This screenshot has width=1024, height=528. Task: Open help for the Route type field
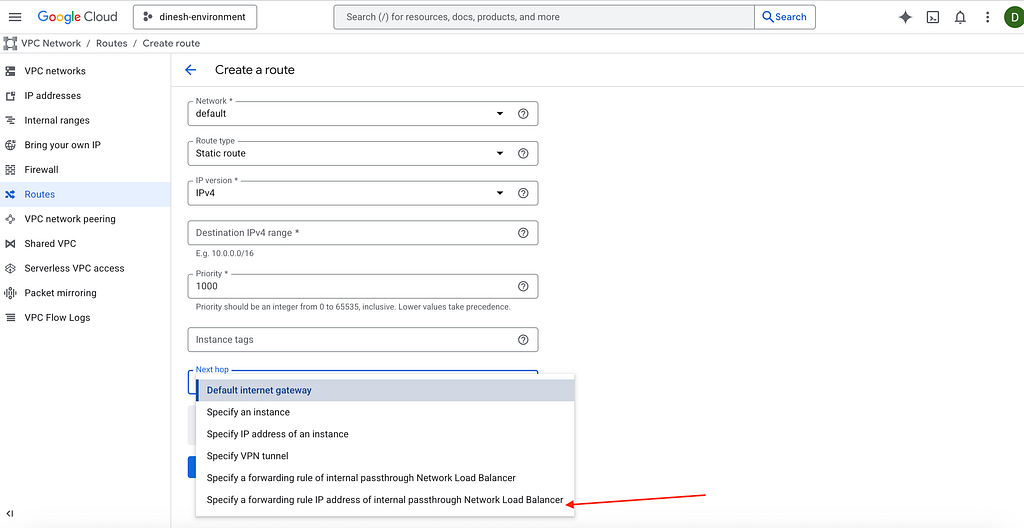(x=522, y=154)
